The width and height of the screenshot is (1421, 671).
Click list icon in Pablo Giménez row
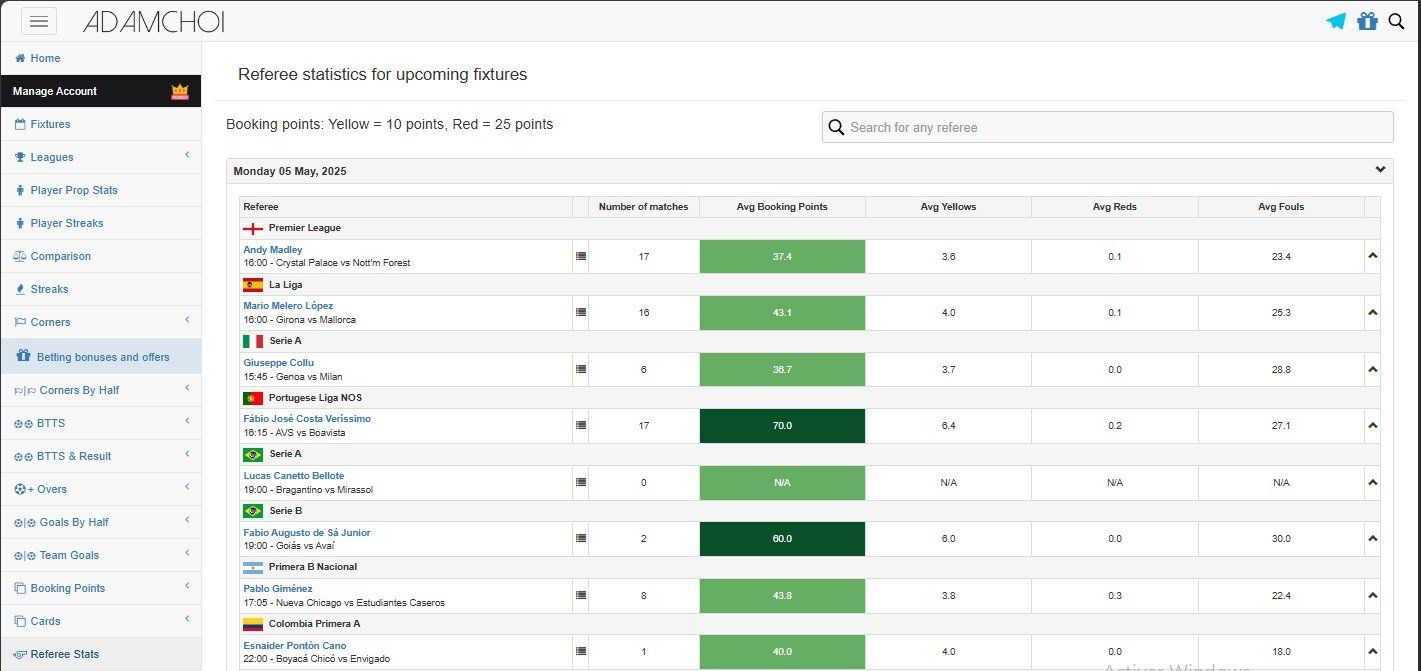[581, 595]
